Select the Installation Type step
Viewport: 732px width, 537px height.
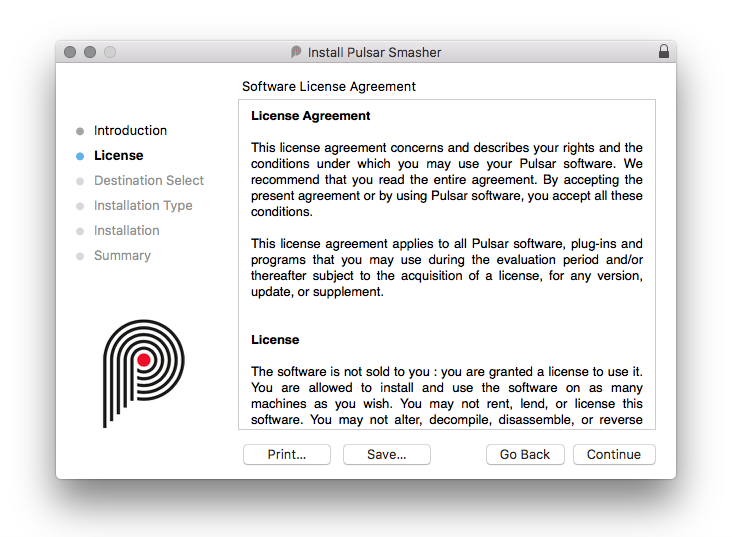click(x=143, y=206)
